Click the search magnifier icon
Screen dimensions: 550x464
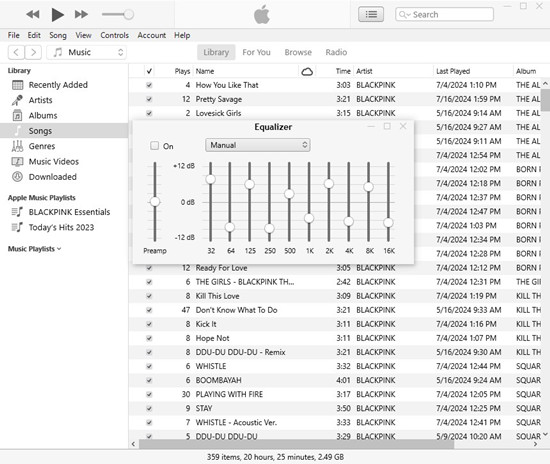pos(403,14)
